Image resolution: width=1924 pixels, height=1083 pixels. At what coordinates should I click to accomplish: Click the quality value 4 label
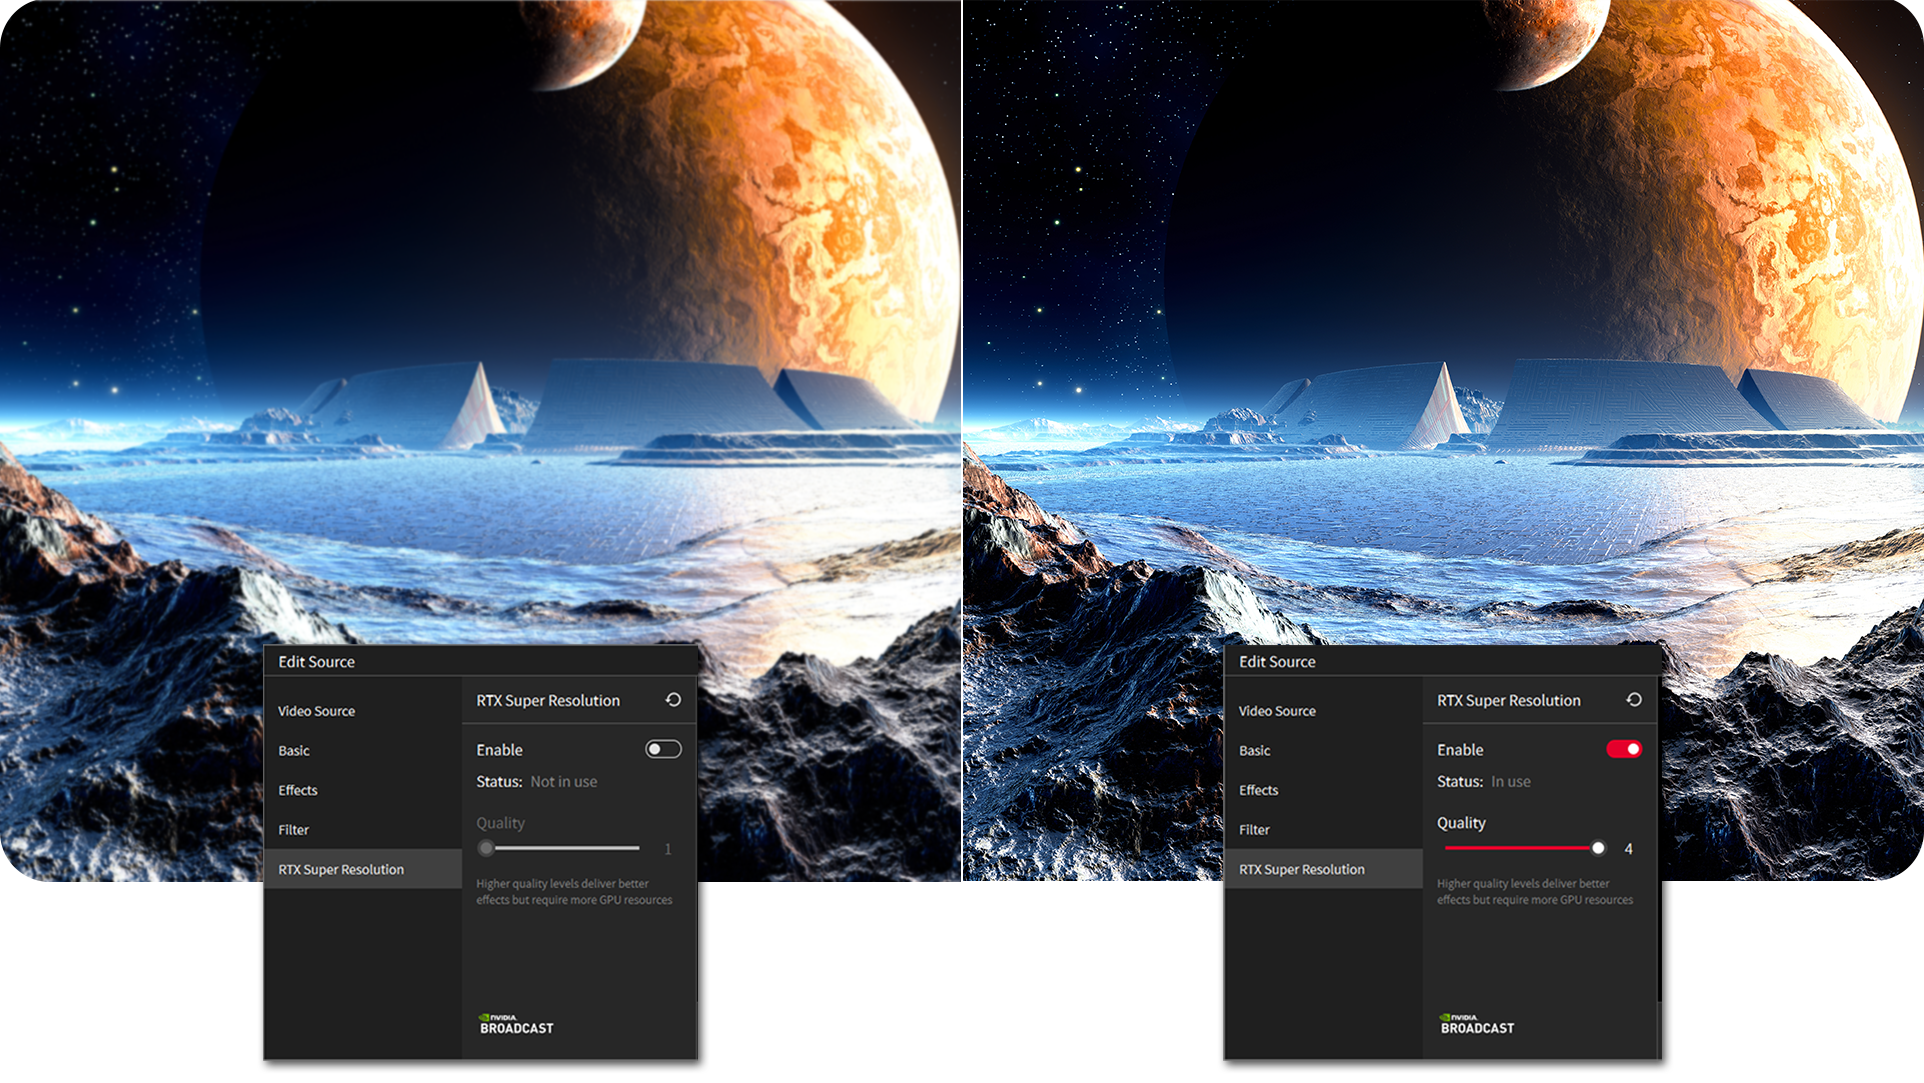tap(1628, 849)
